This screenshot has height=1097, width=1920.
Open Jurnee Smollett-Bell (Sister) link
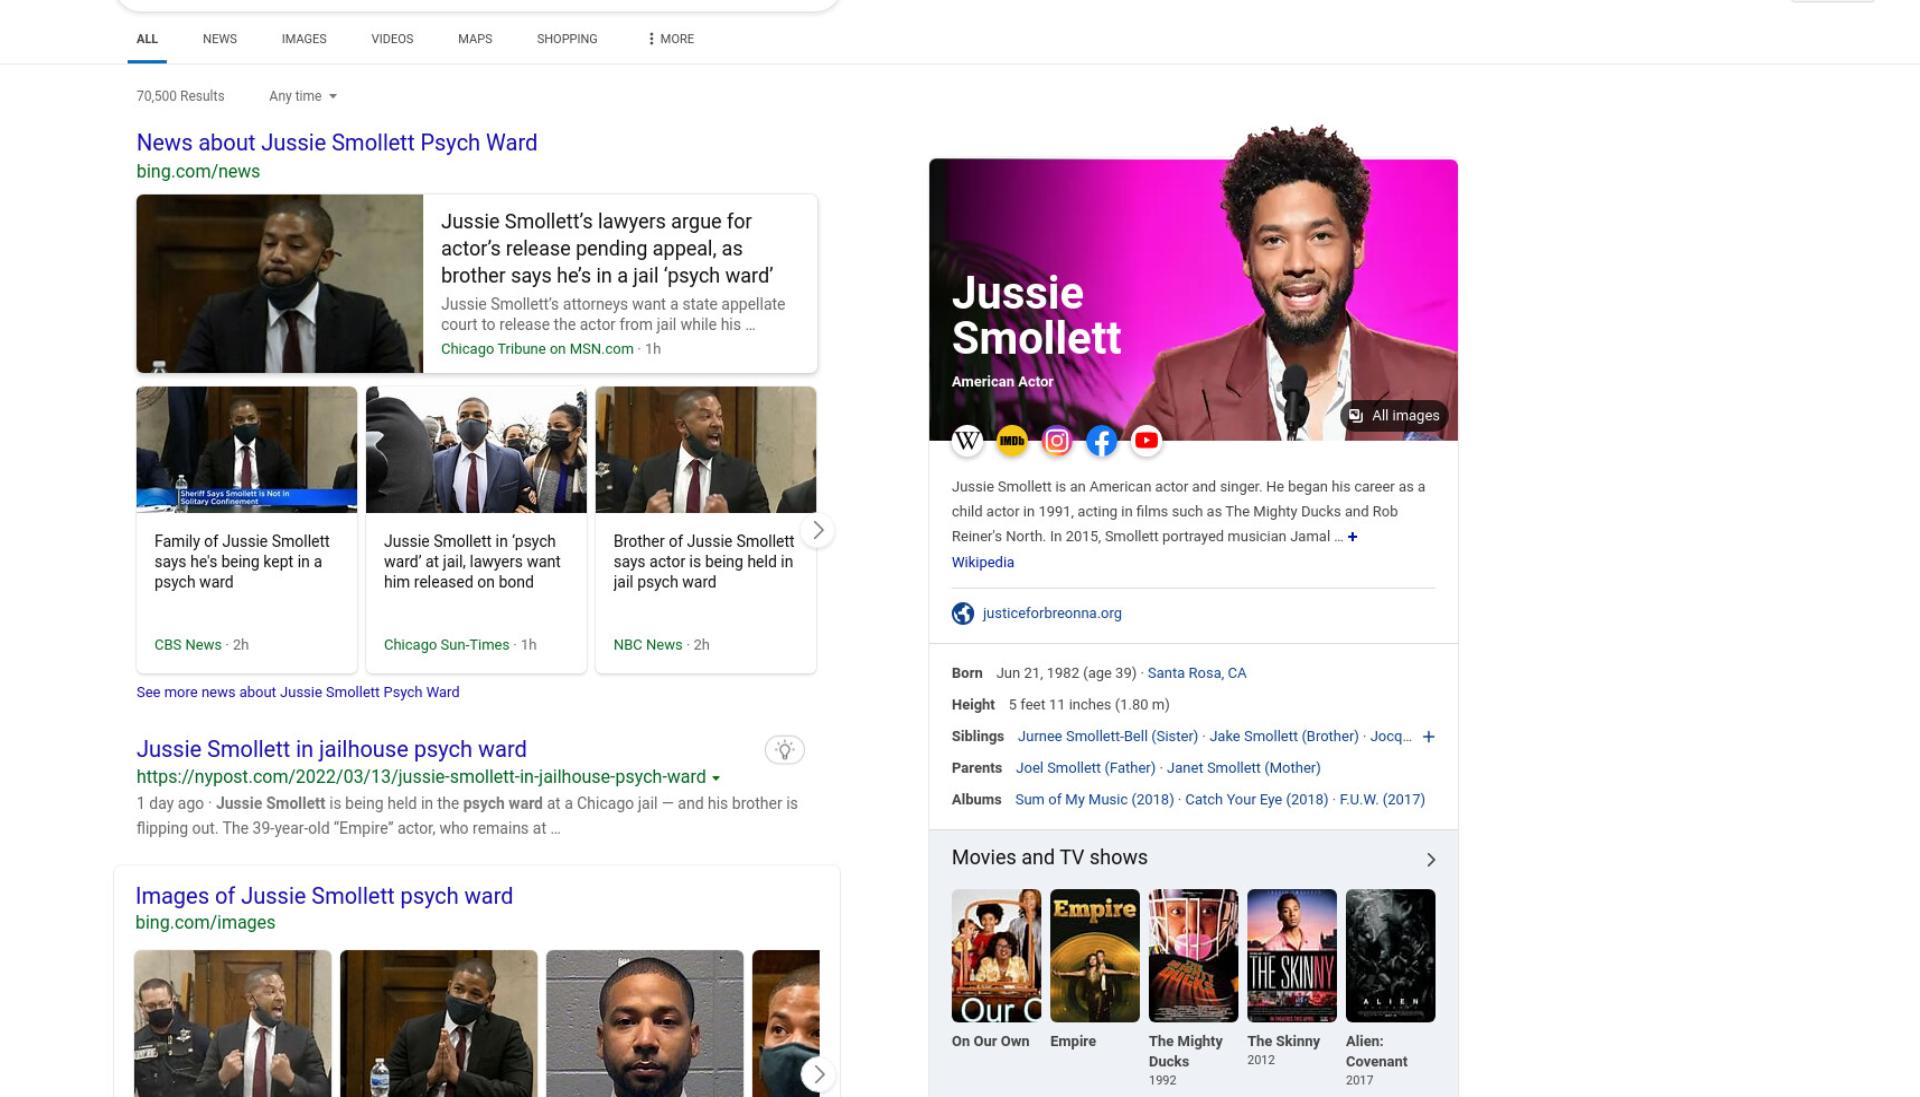tap(1108, 736)
